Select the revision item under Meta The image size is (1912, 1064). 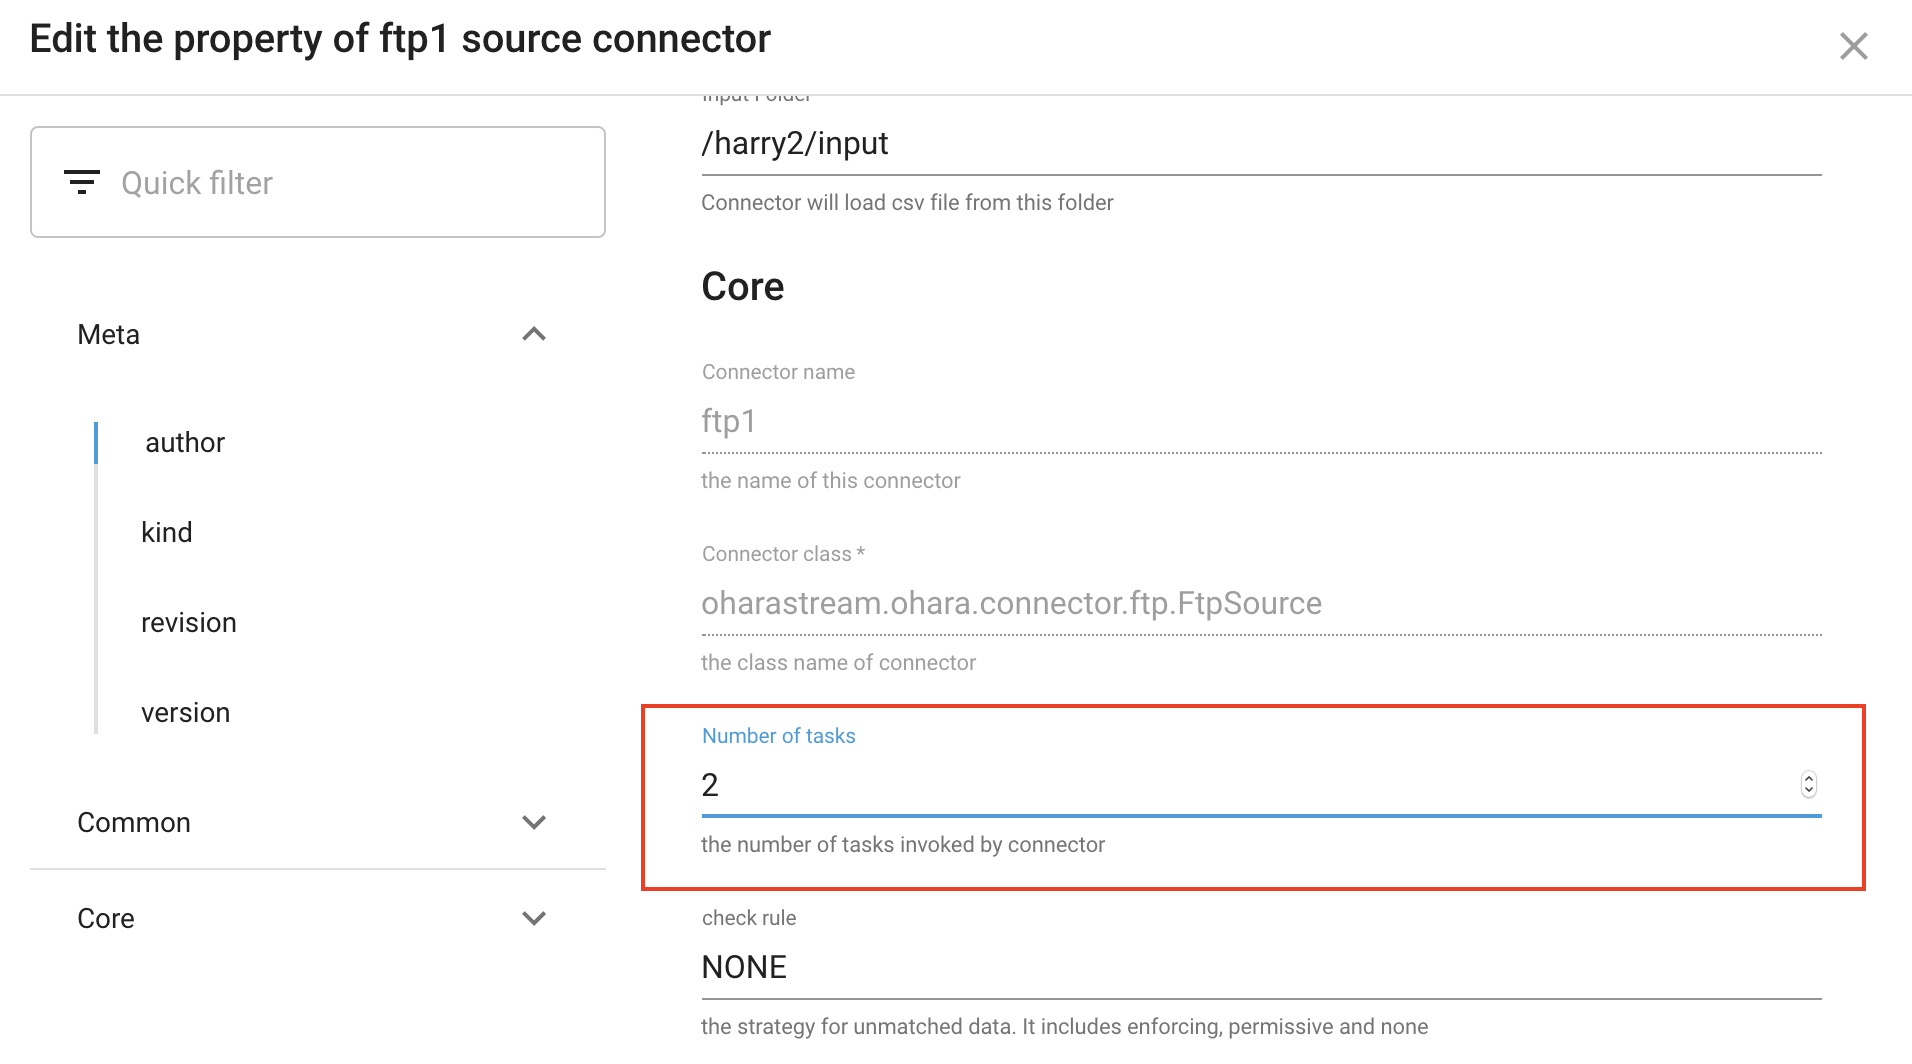[x=189, y=623]
